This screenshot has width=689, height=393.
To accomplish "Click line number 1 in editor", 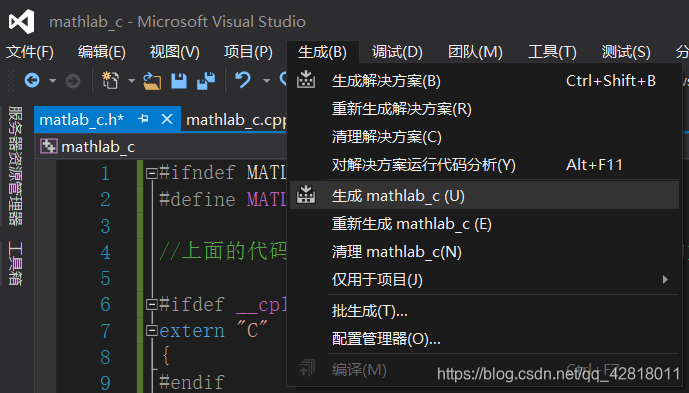I will [x=105, y=173].
